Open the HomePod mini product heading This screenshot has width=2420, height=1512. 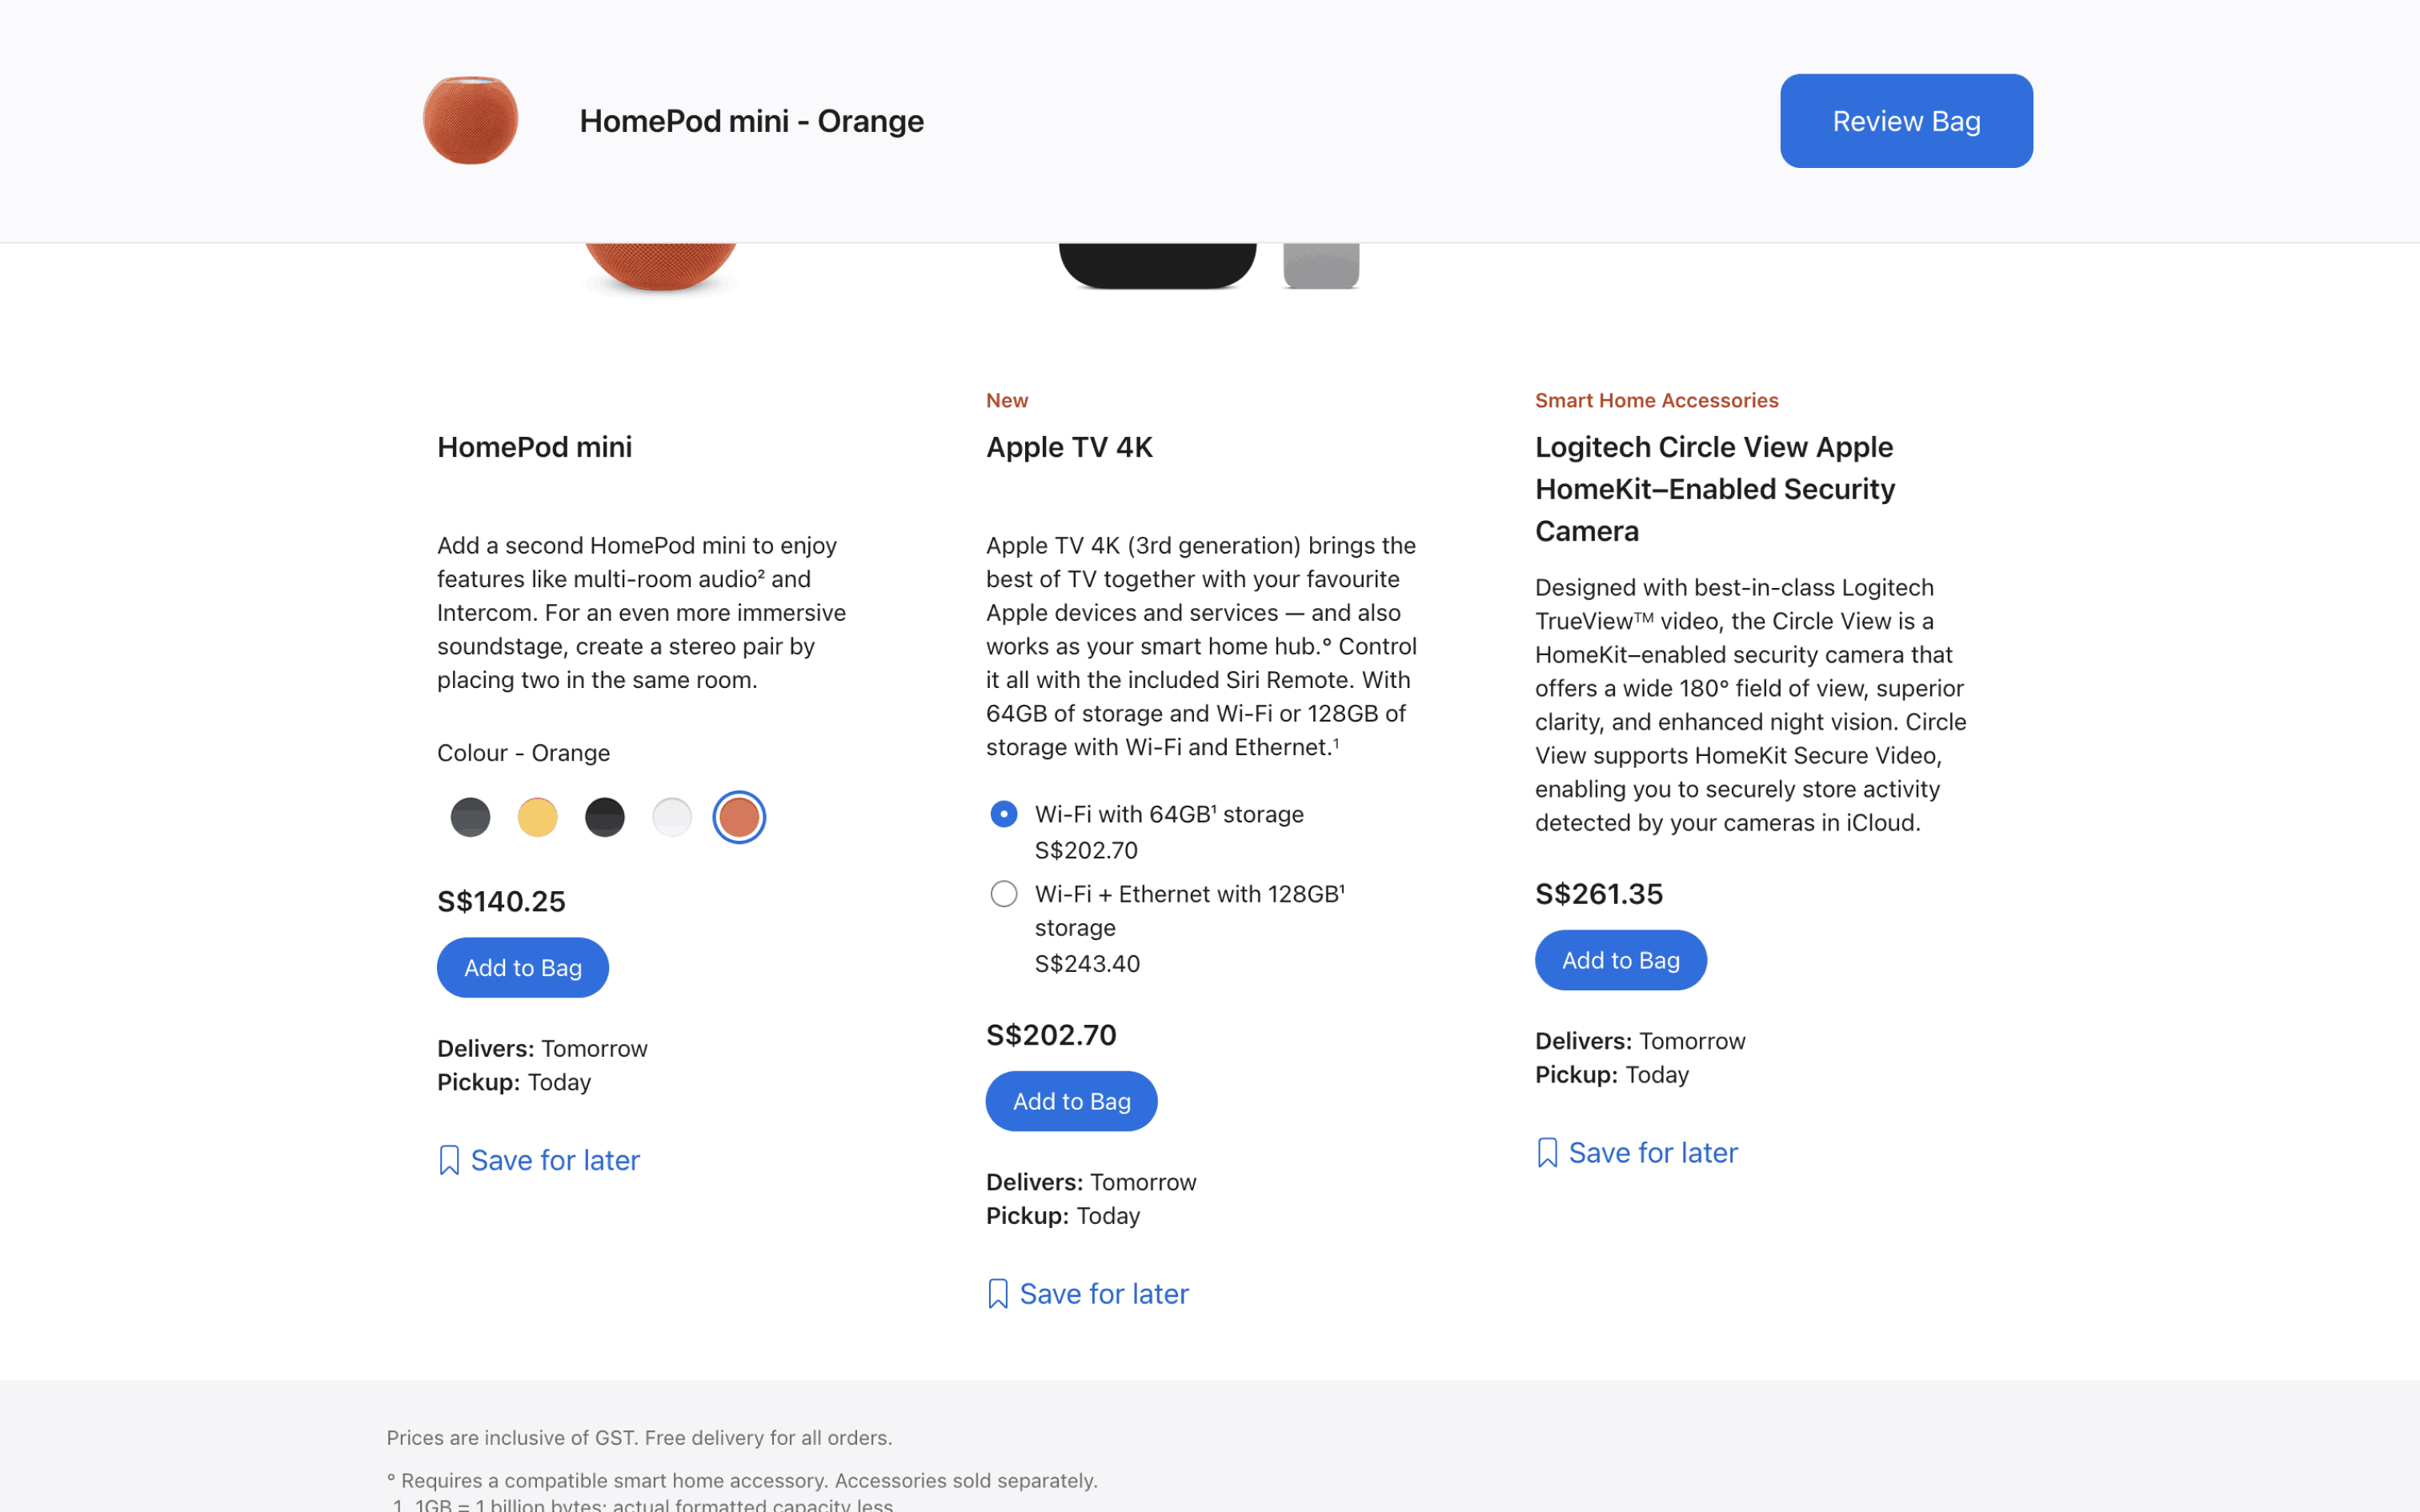[534, 447]
